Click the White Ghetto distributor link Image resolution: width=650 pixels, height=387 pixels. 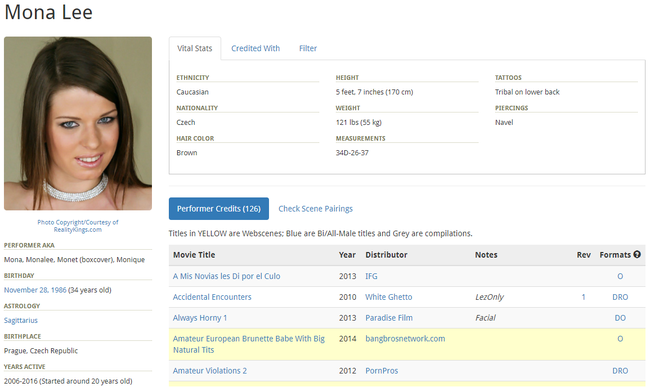(x=389, y=297)
